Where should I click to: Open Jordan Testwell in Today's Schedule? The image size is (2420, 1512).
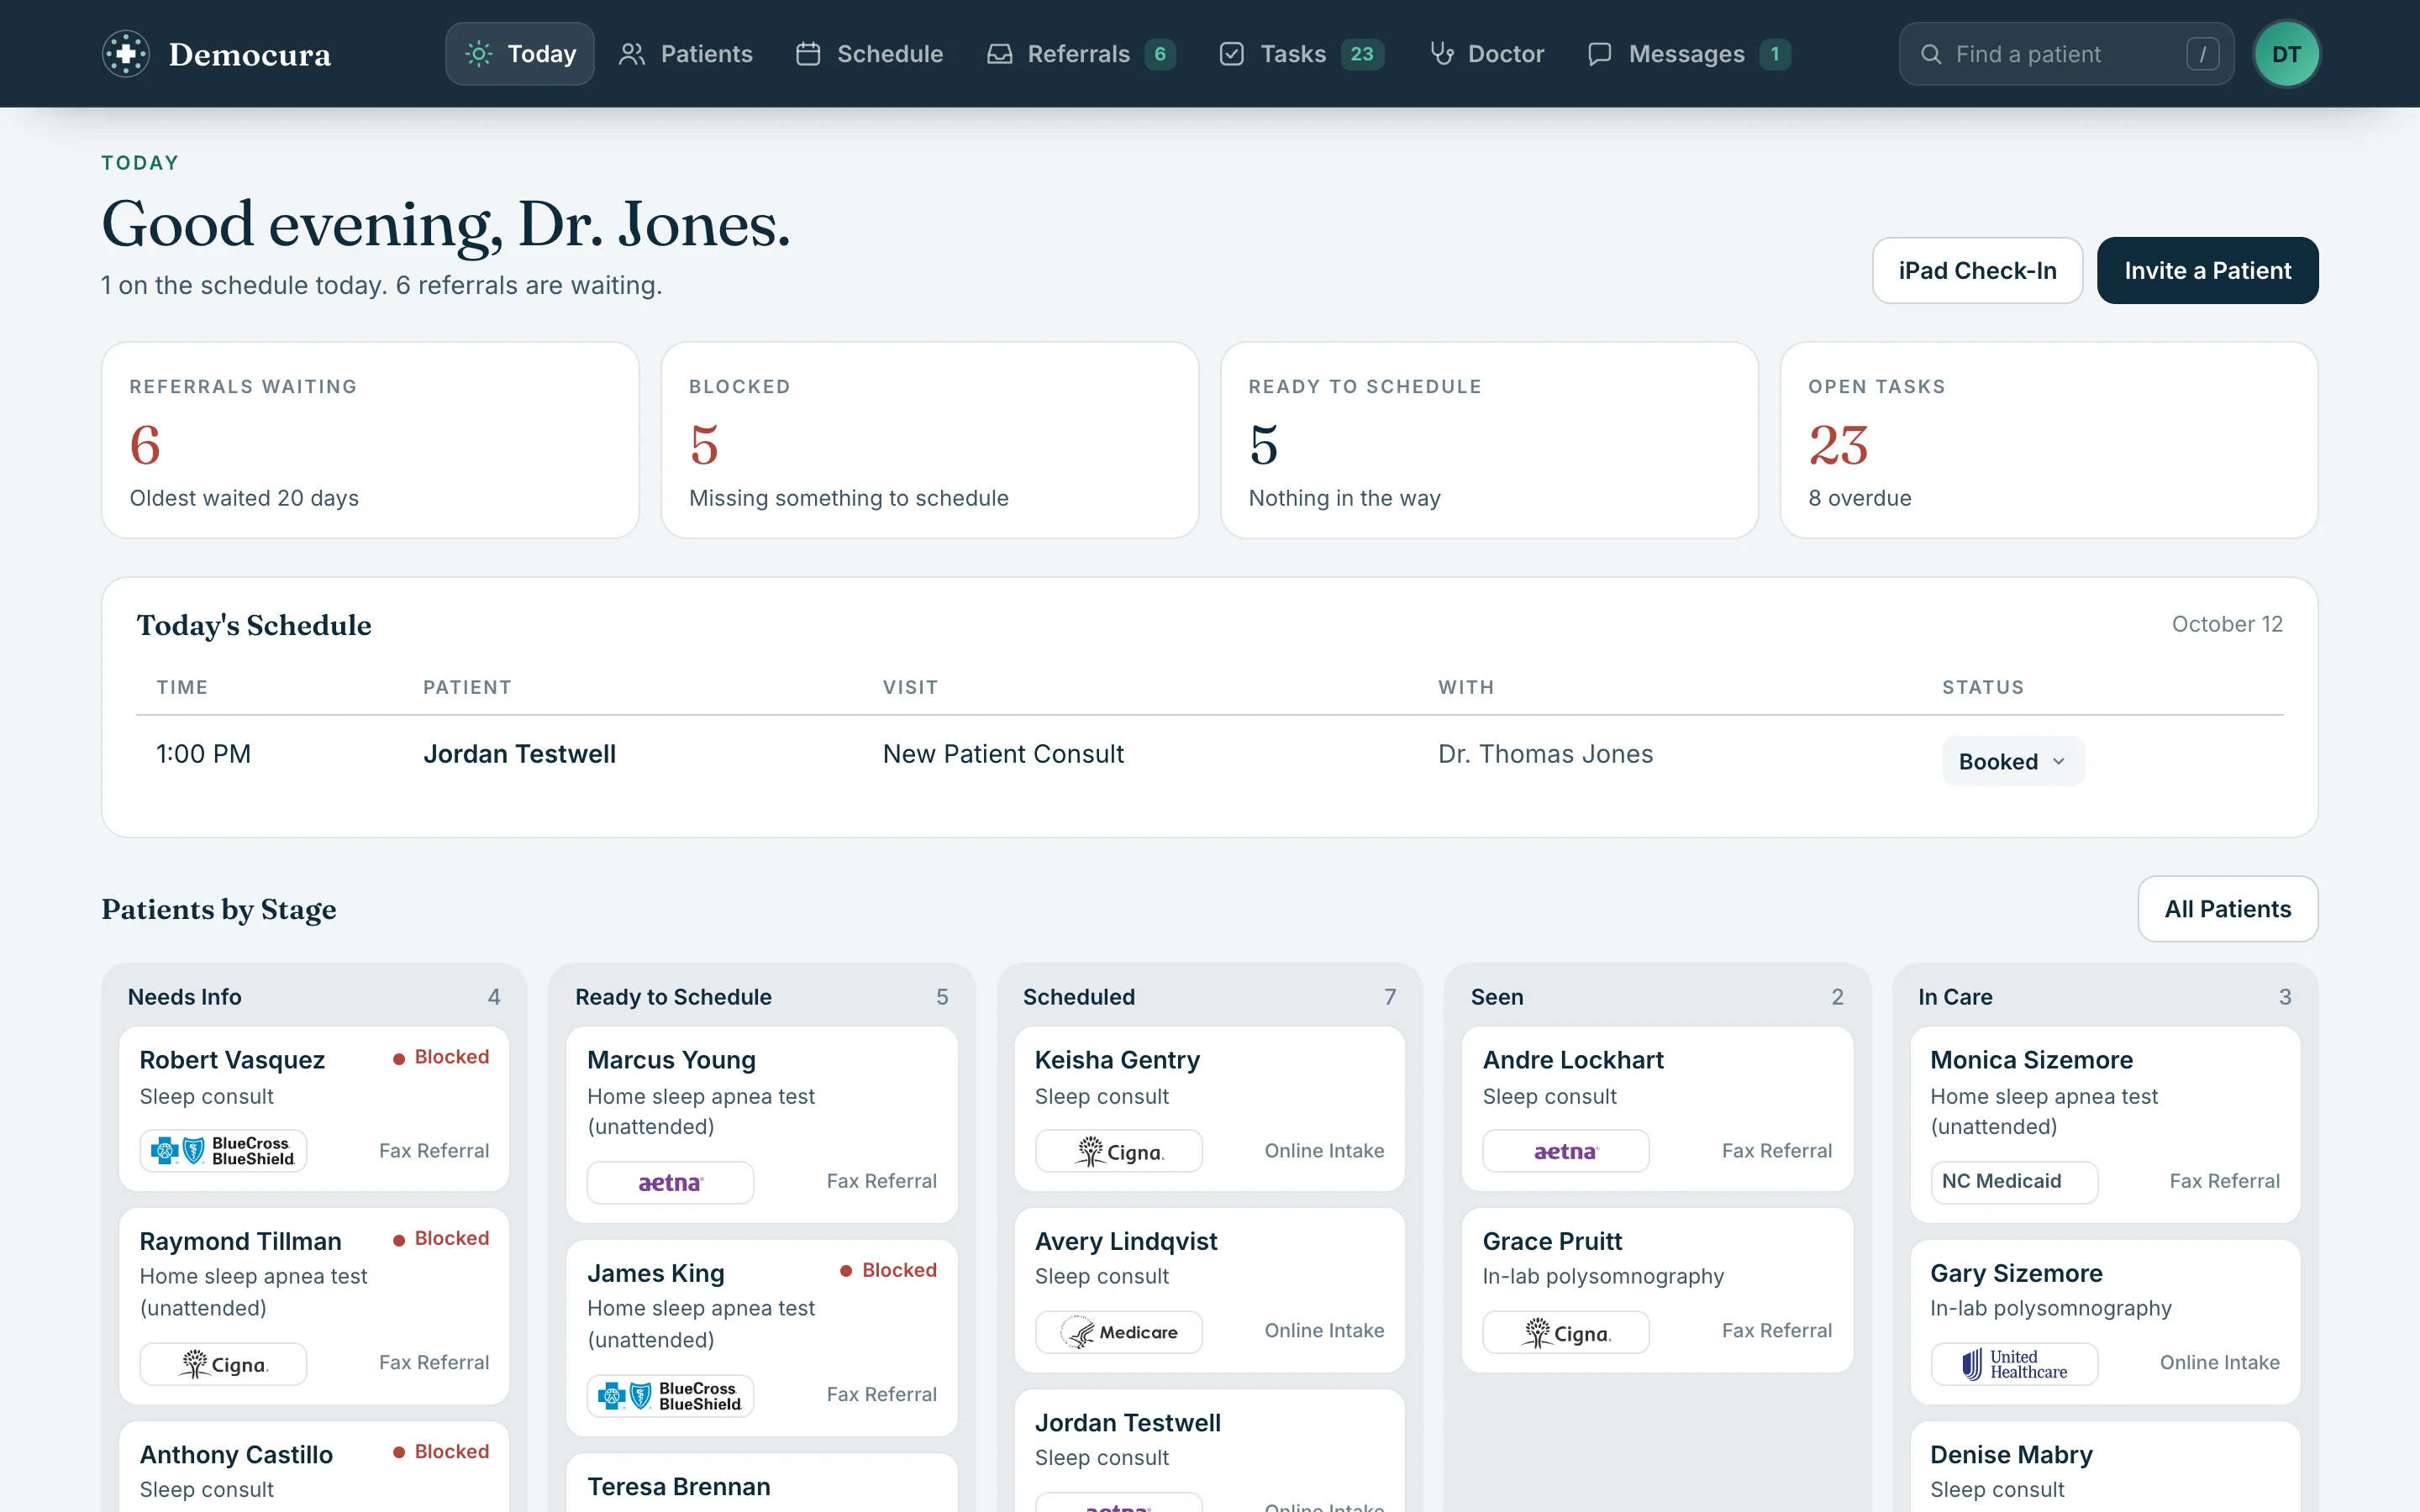[519, 754]
